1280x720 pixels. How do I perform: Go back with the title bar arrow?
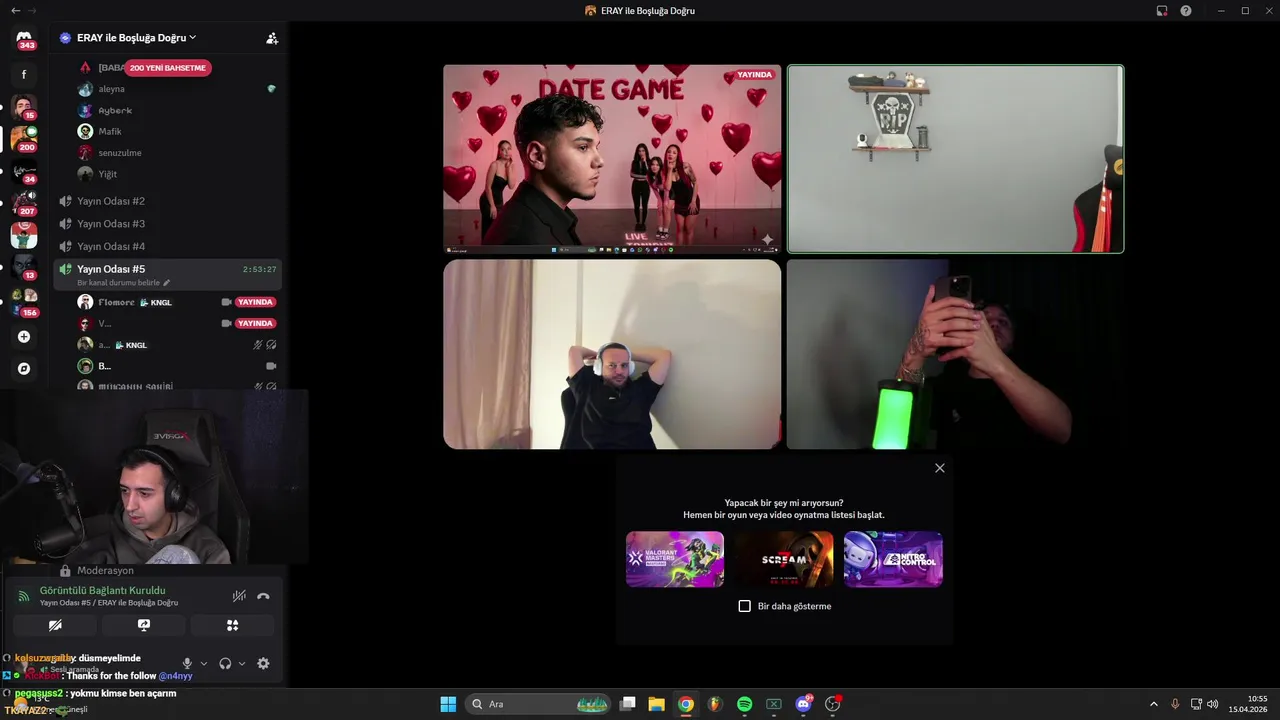coord(15,10)
